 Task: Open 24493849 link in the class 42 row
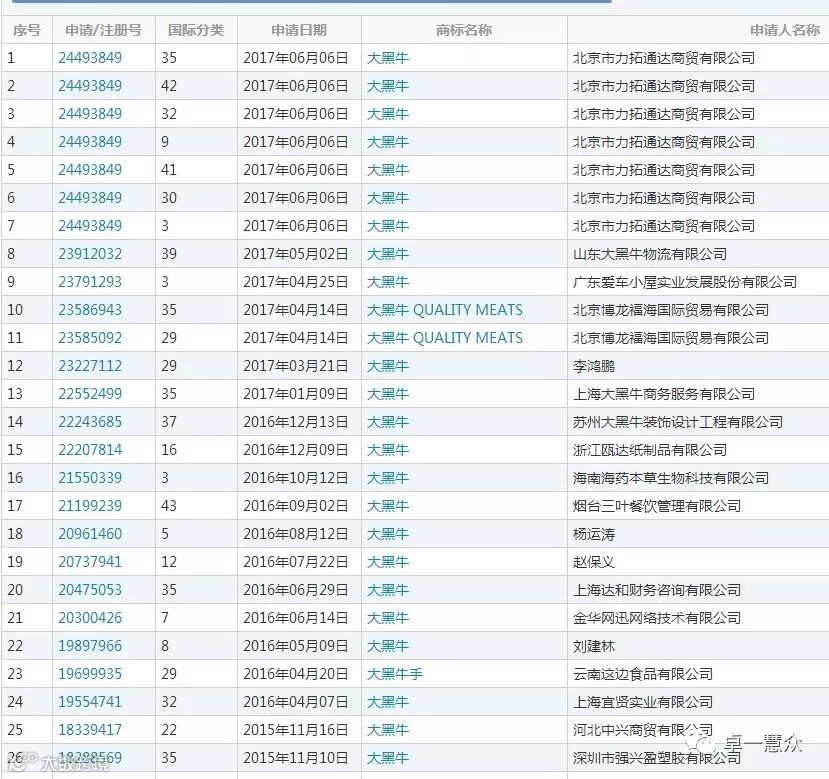[x=90, y=86]
